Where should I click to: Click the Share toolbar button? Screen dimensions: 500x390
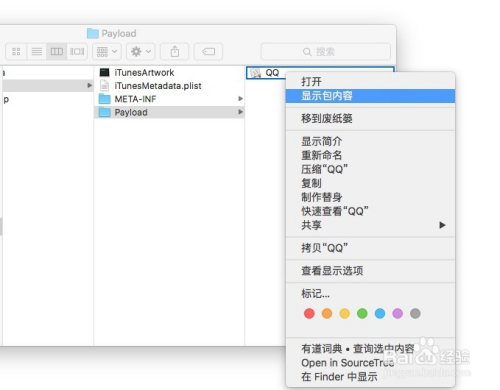click(175, 52)
